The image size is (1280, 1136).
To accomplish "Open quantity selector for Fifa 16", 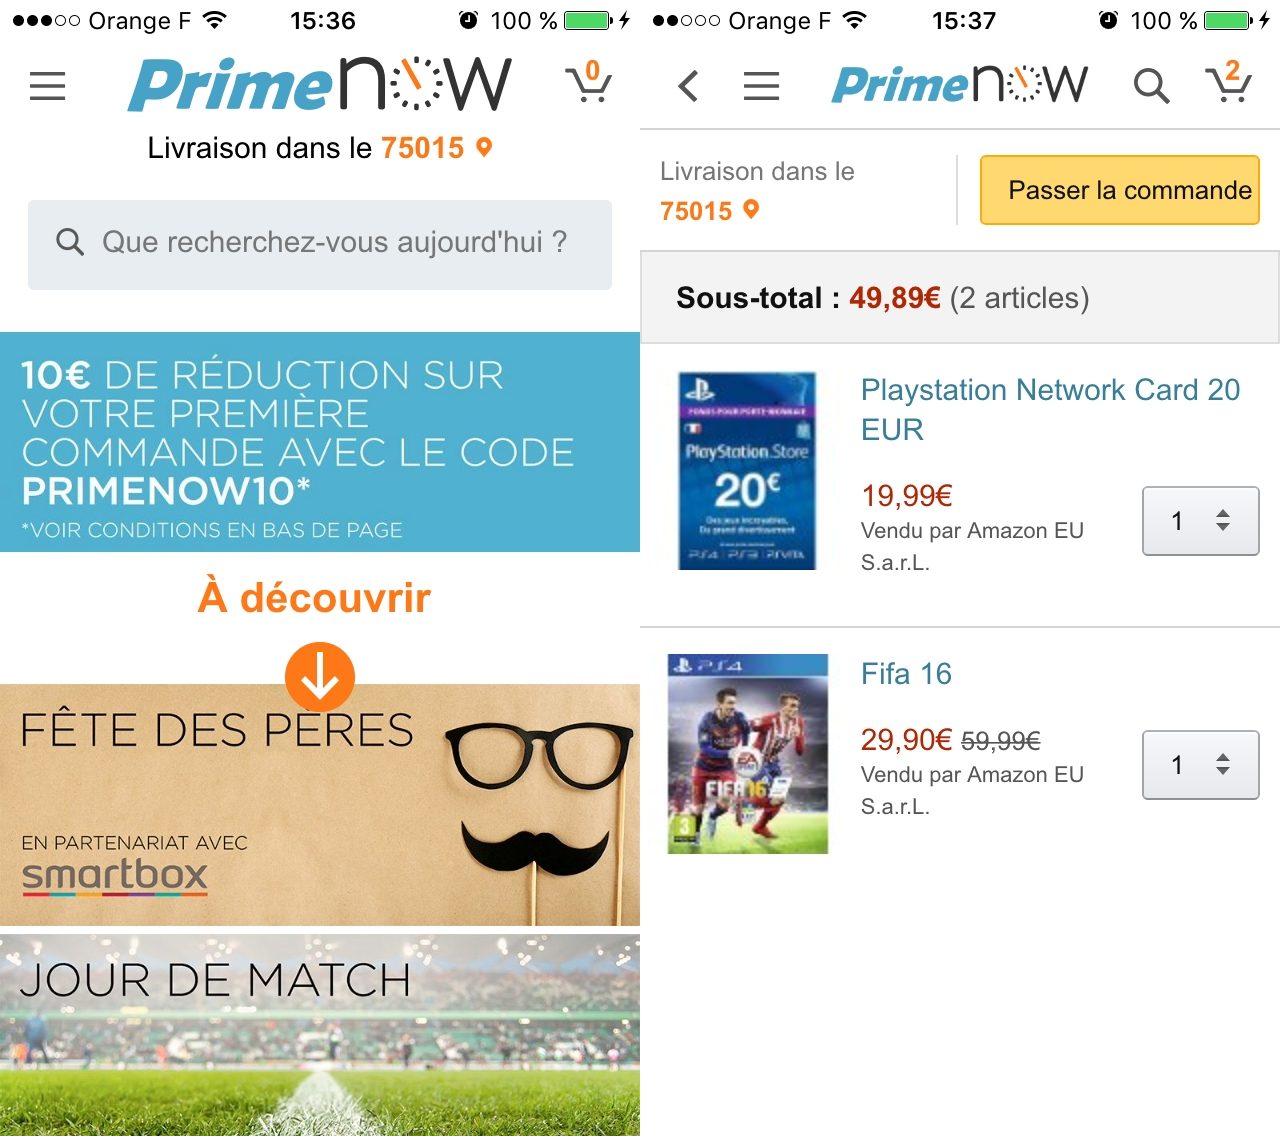I will (x=1200, y=765).
